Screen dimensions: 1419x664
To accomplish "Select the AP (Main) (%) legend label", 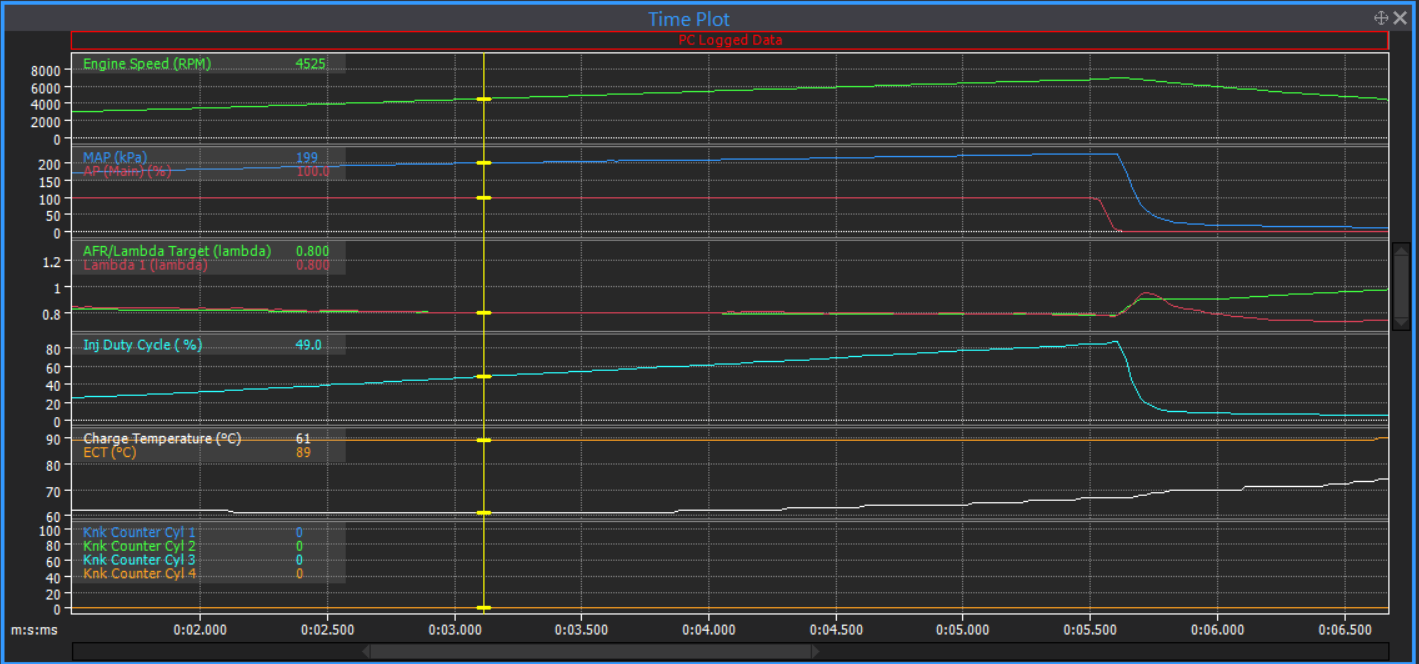I will (x=127, y=171).
